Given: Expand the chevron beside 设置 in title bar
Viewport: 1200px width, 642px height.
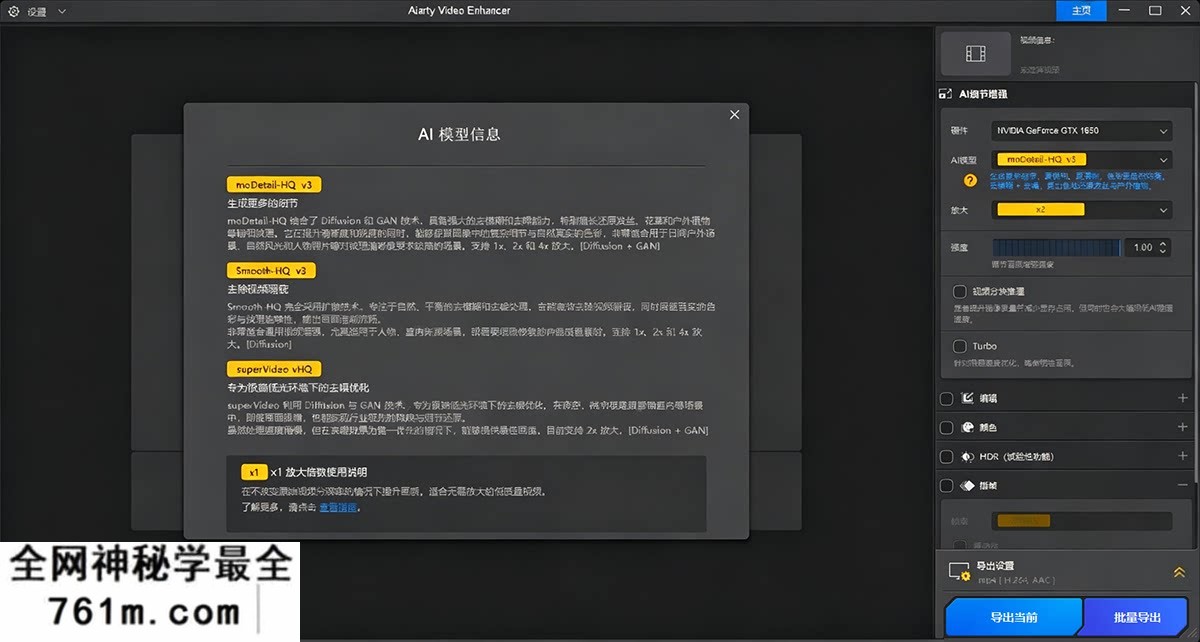Looking at the screenshot, I should pos(62,11).
